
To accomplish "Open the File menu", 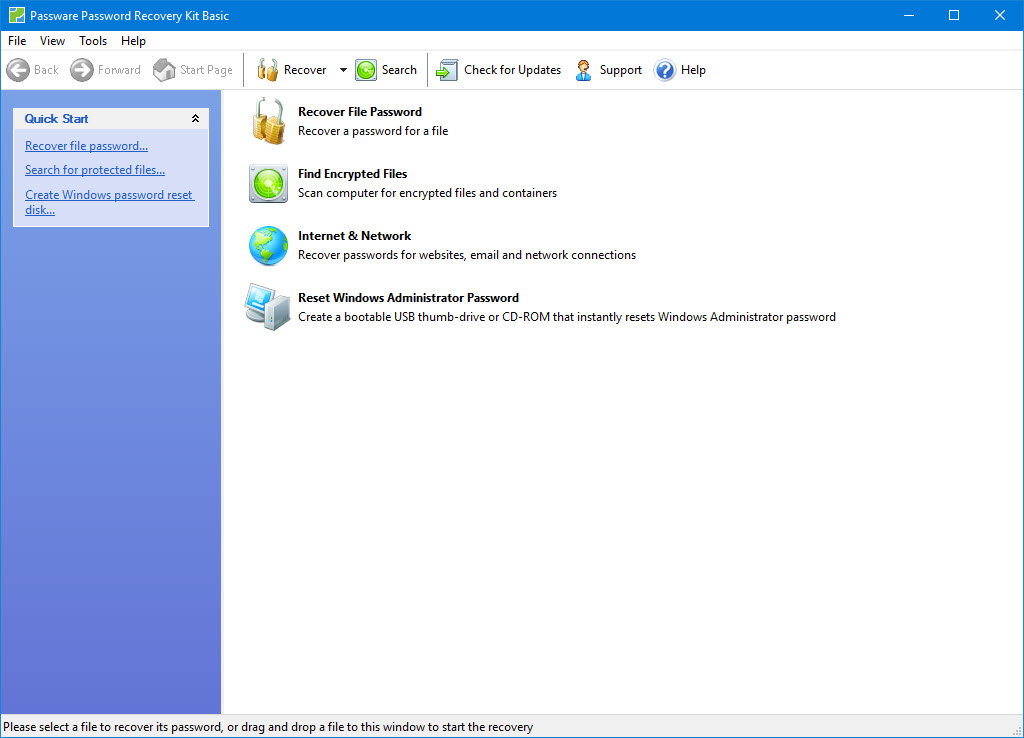I will [x=17, y=40].
